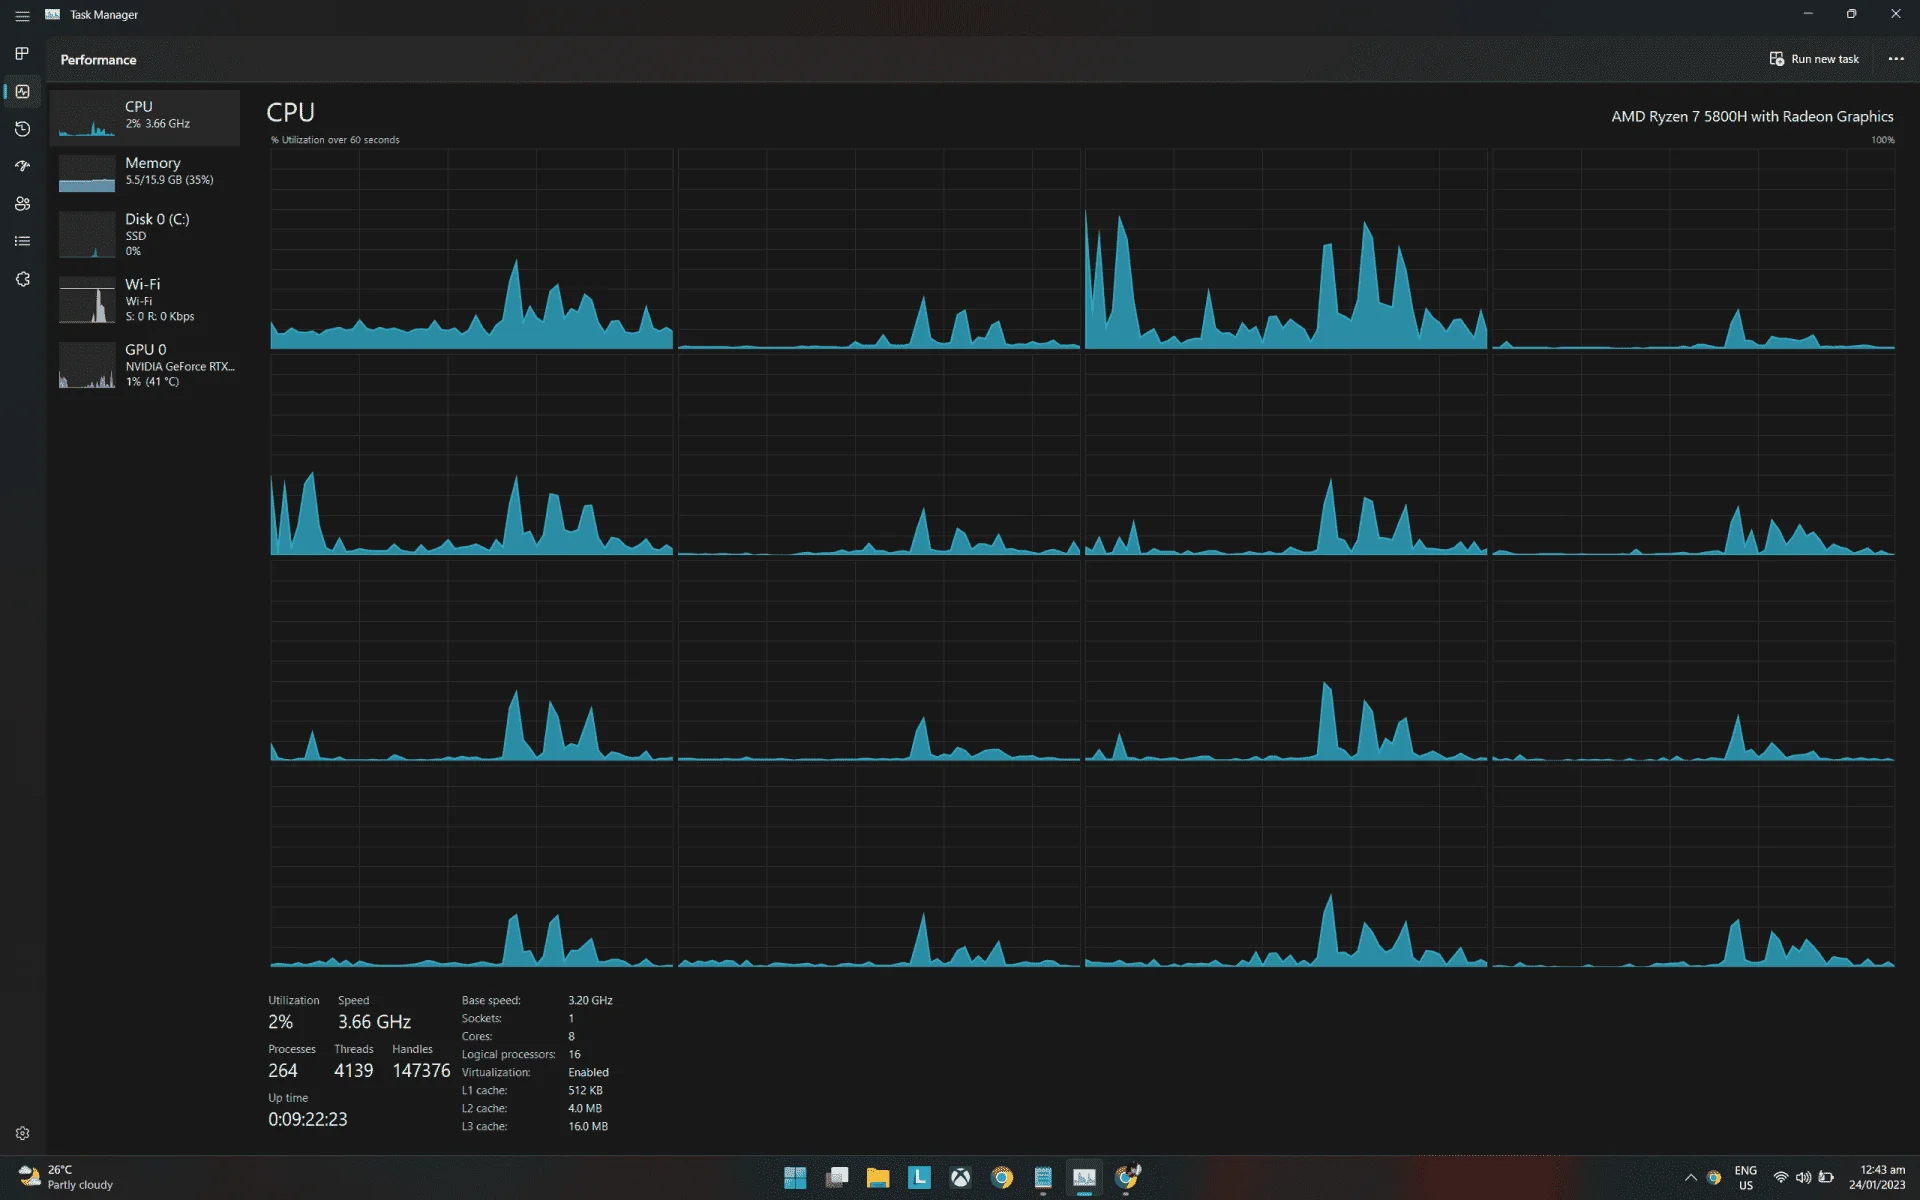Click the Threads count 4139

[353, 1071]
